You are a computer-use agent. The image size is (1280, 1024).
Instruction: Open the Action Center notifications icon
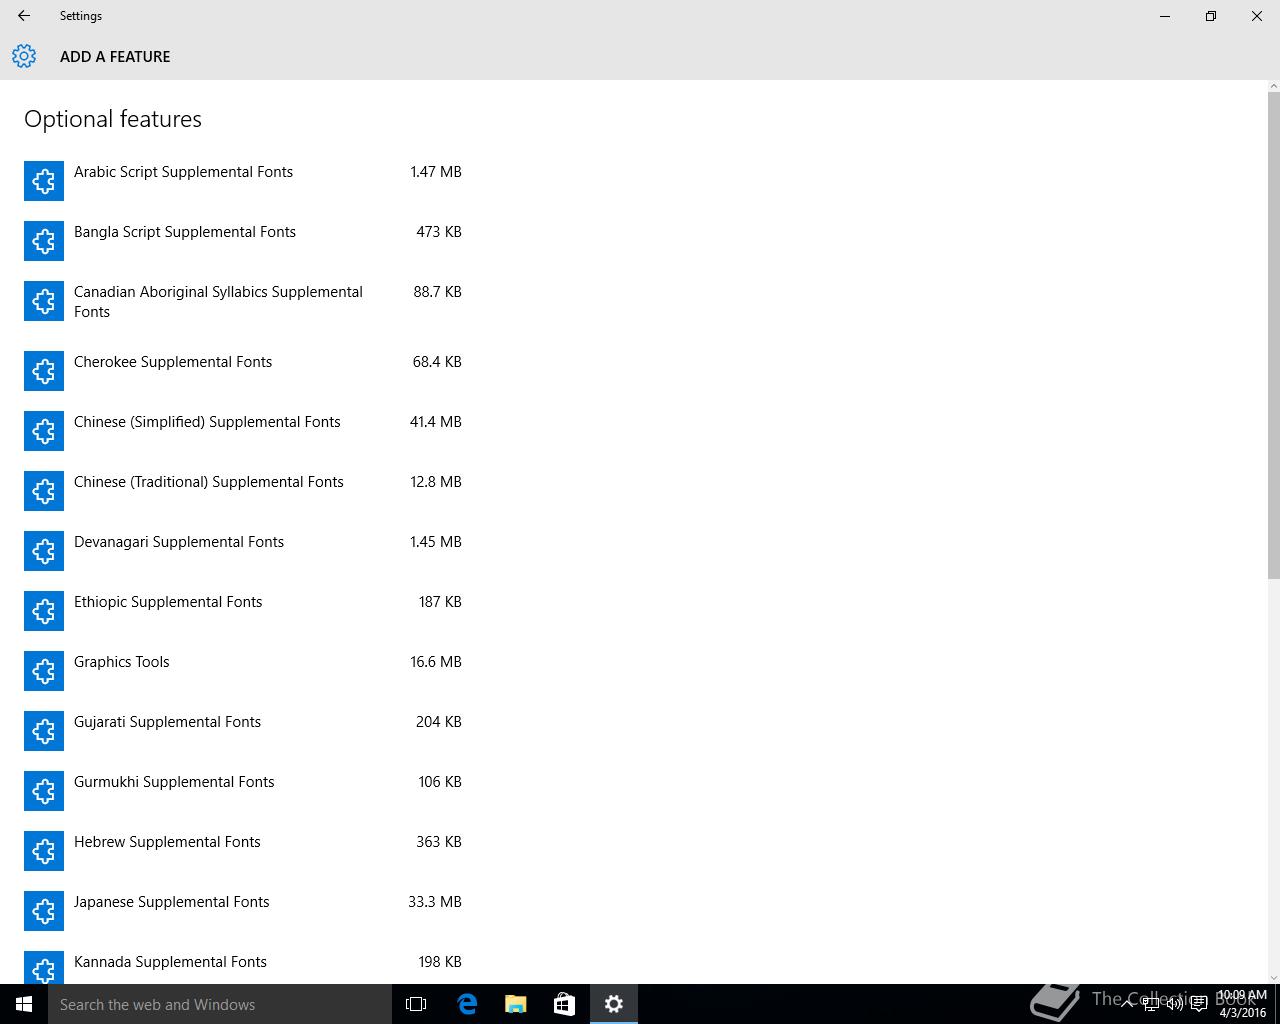click(x=1199, y=1004)
